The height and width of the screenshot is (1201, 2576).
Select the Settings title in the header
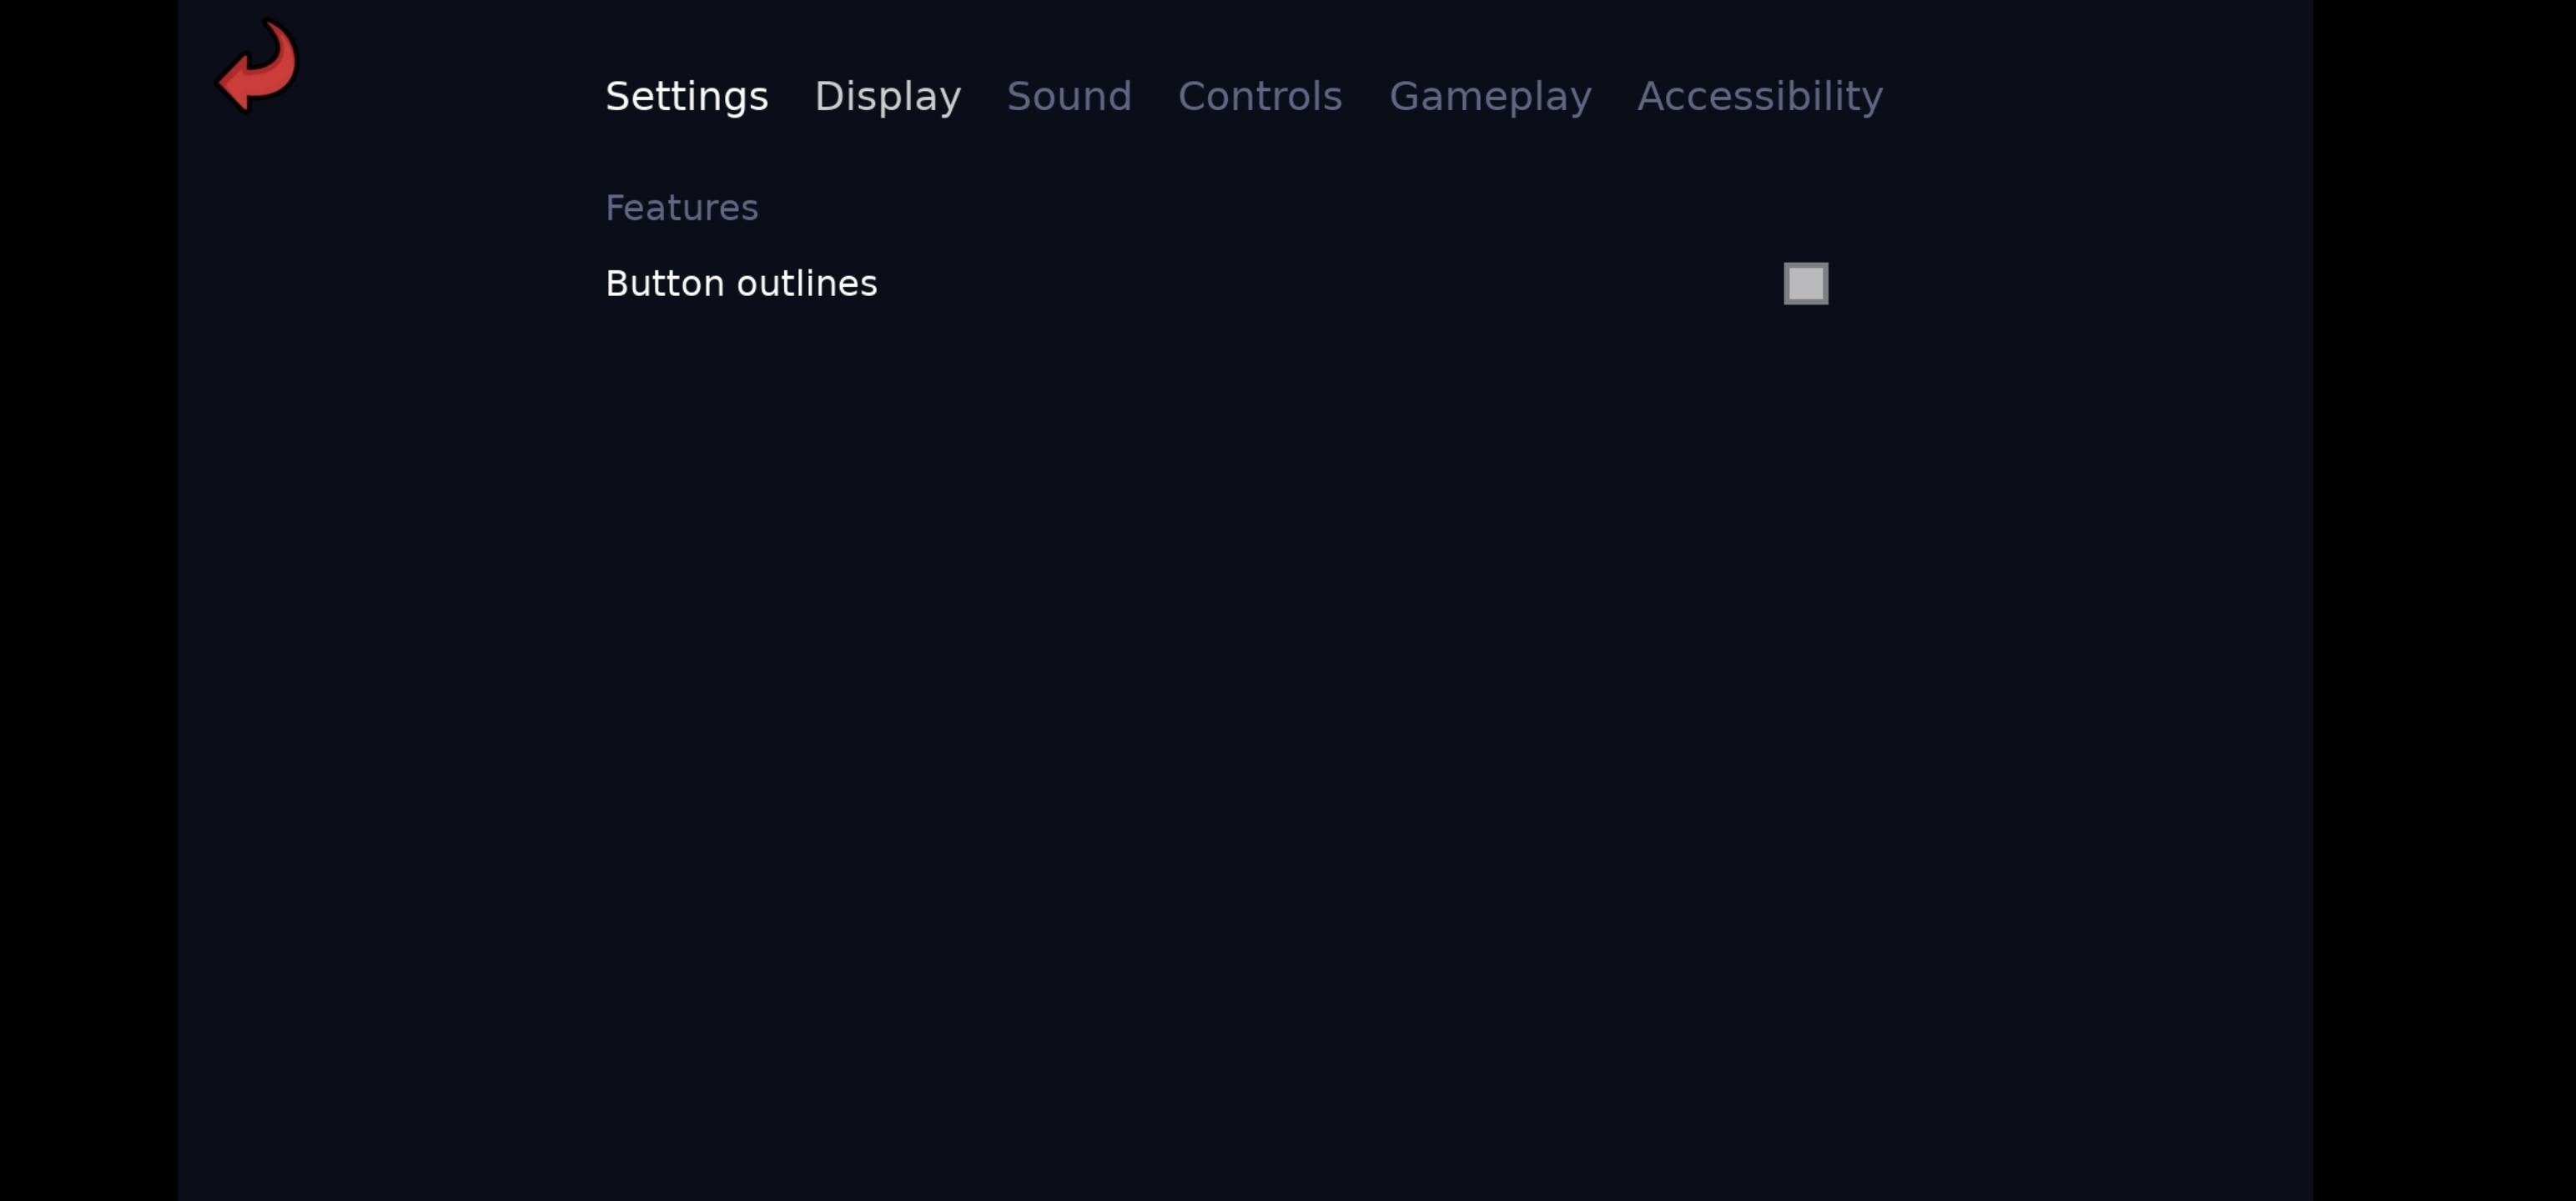click(686, 96)
